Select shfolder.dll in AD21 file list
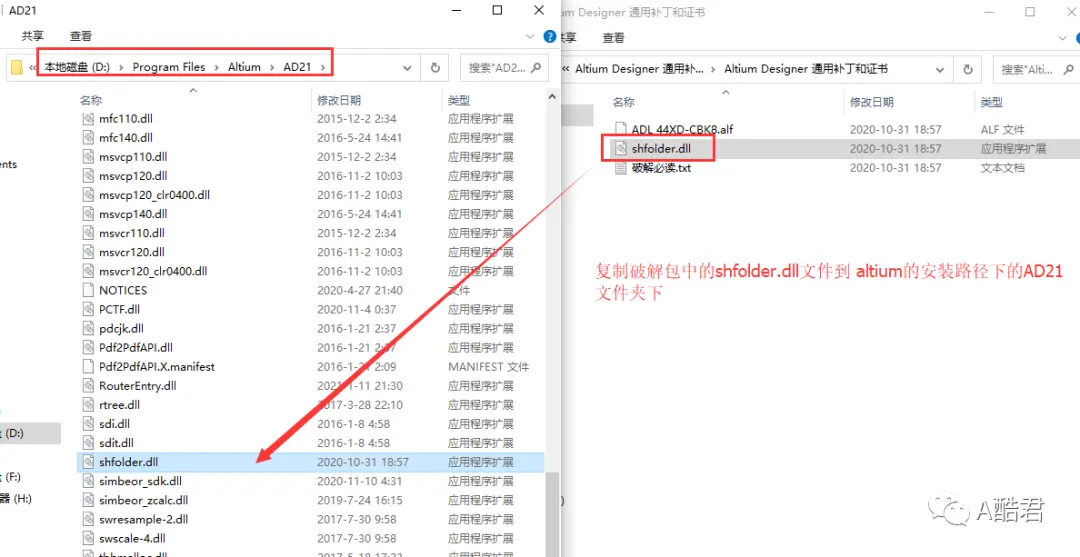Screen dimensions: 1080x557 pos(310,462)
